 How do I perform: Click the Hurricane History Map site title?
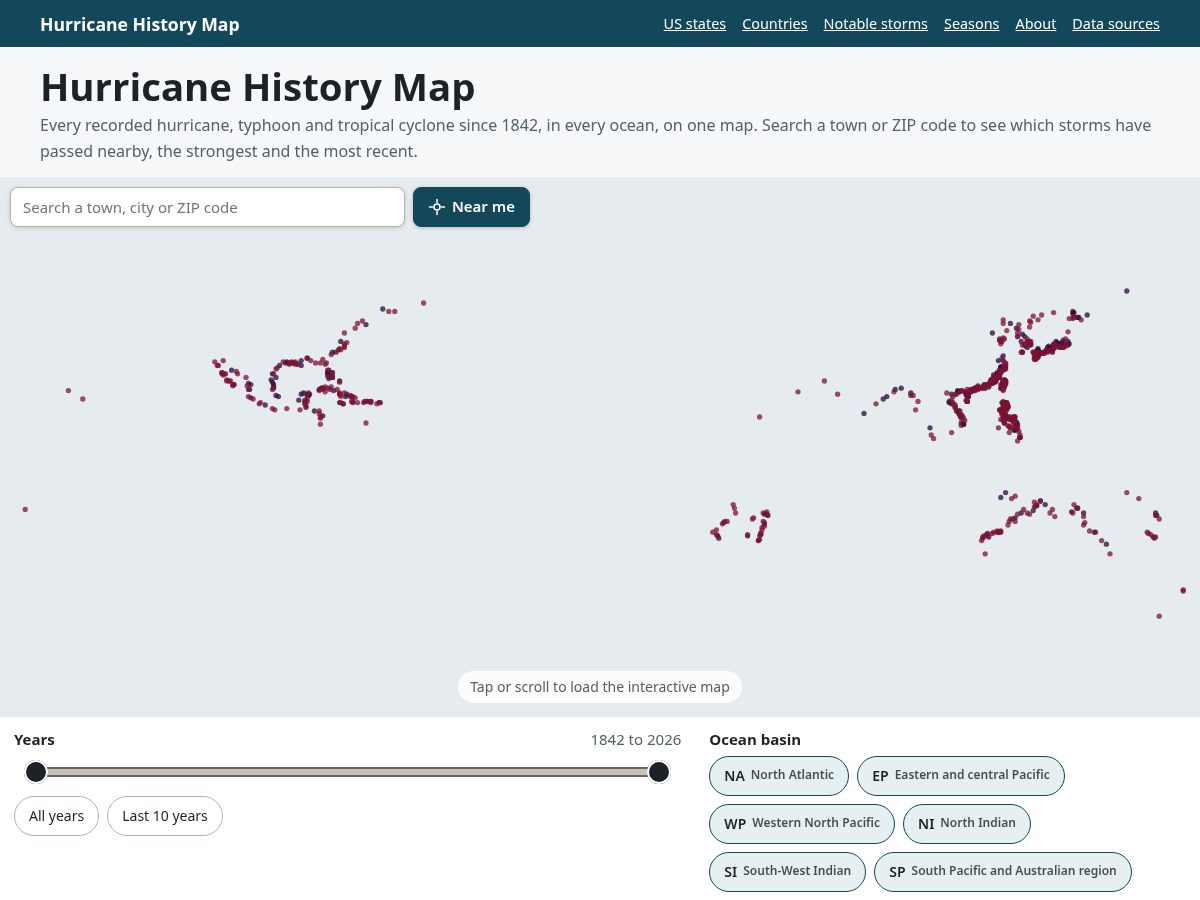point(140,24)
